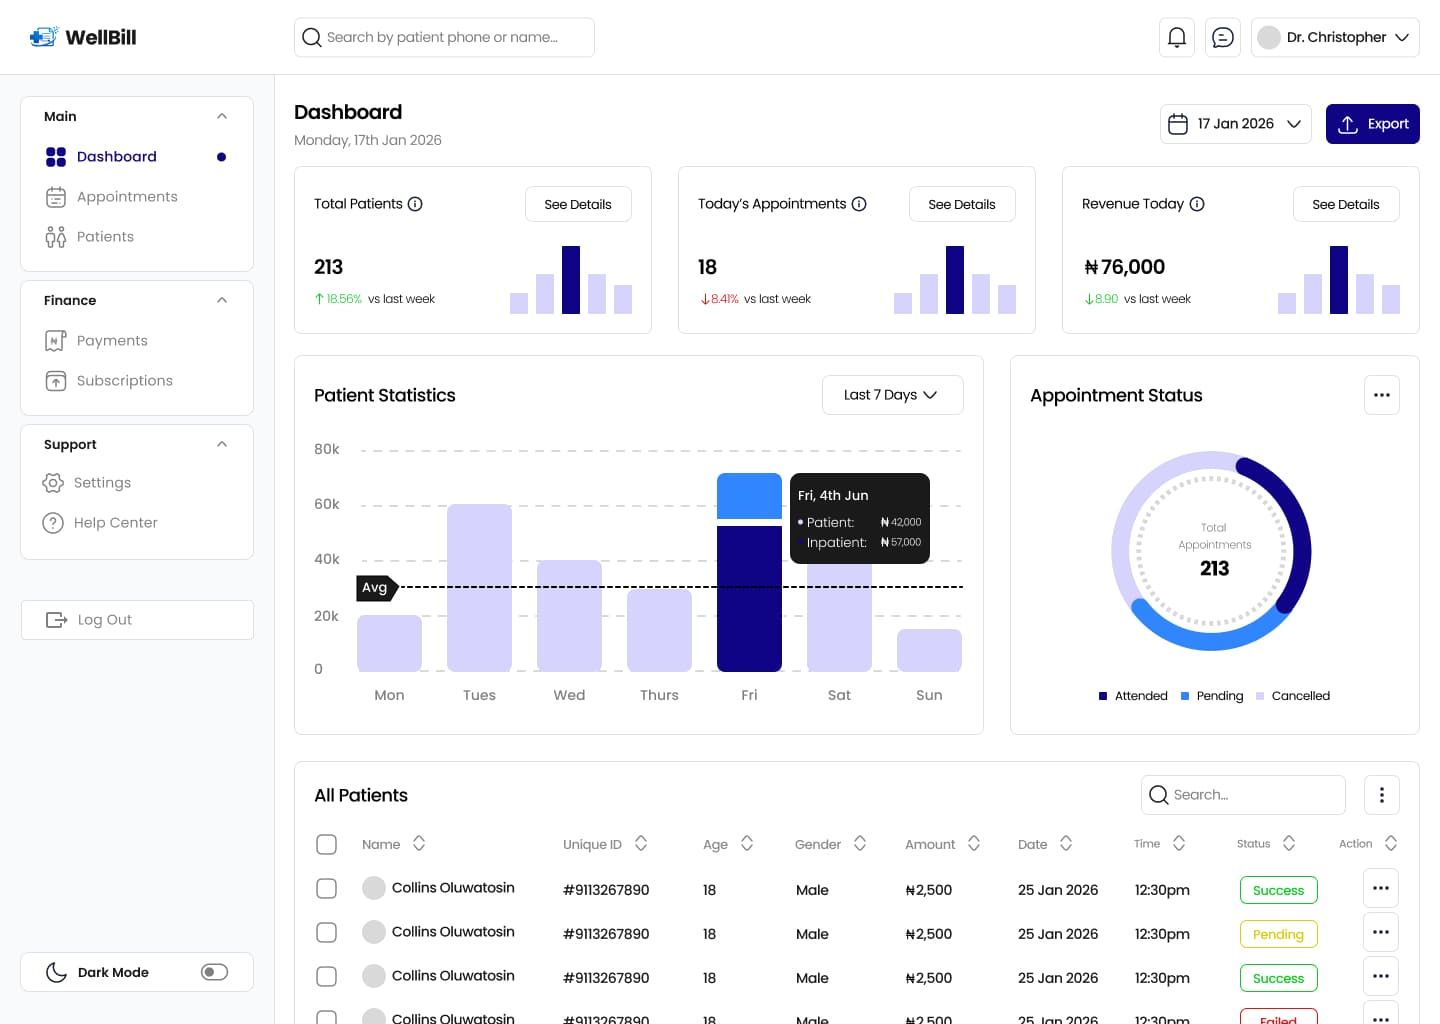The height and width of the screenshot is (1024, 1440).
Task: Sort table by Gender column
Action: [x=860, y=843]
